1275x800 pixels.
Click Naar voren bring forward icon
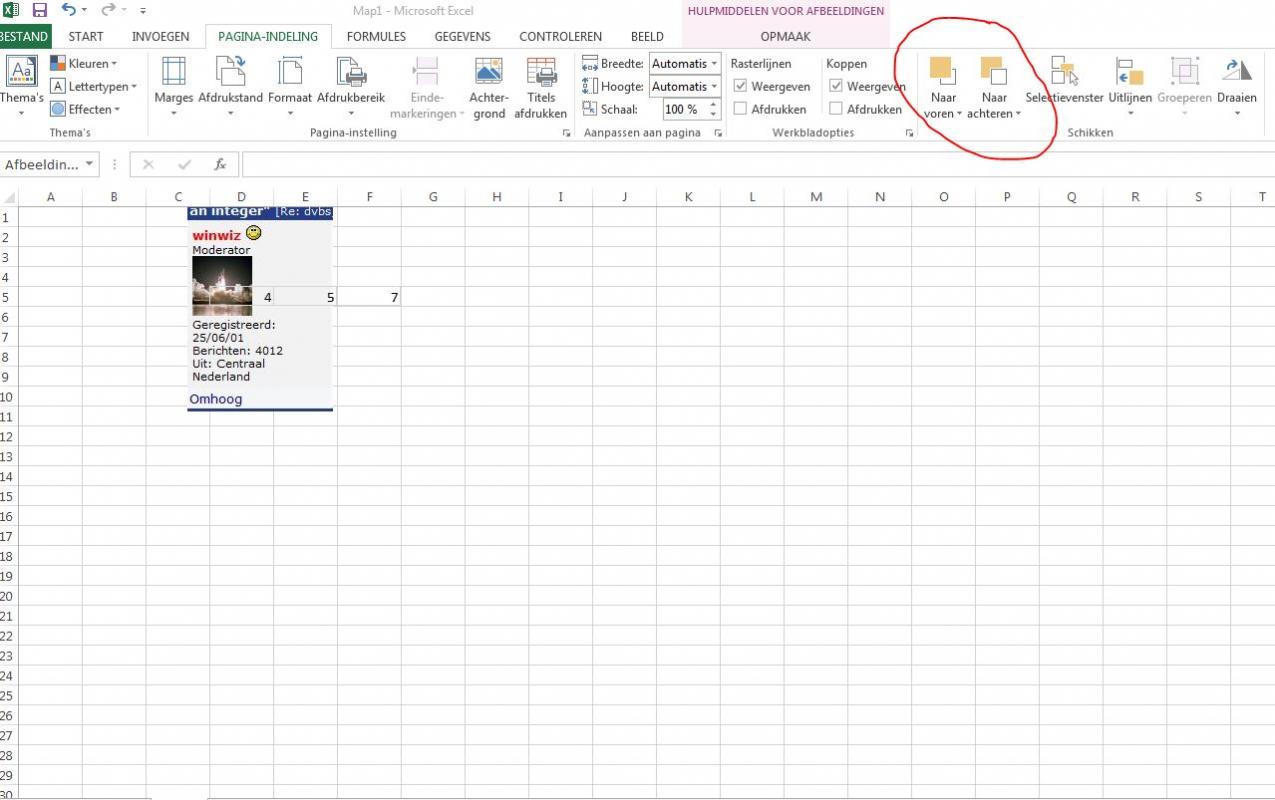(943, 70)
